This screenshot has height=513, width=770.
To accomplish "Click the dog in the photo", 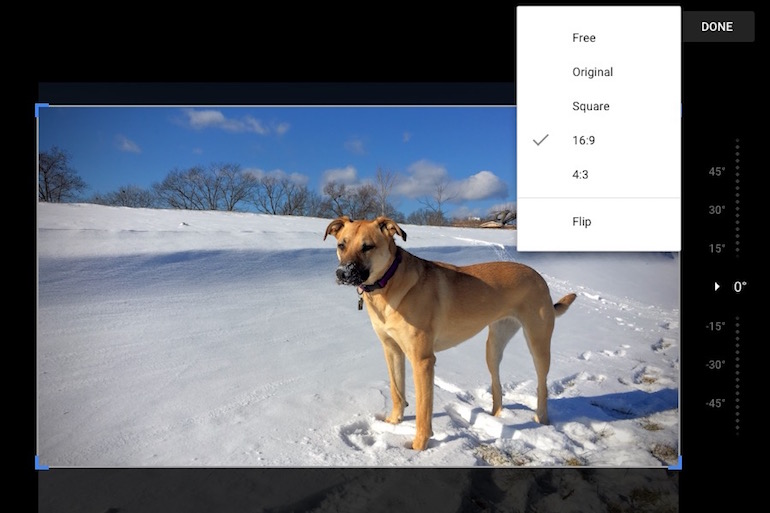I will tap(440, 320).
